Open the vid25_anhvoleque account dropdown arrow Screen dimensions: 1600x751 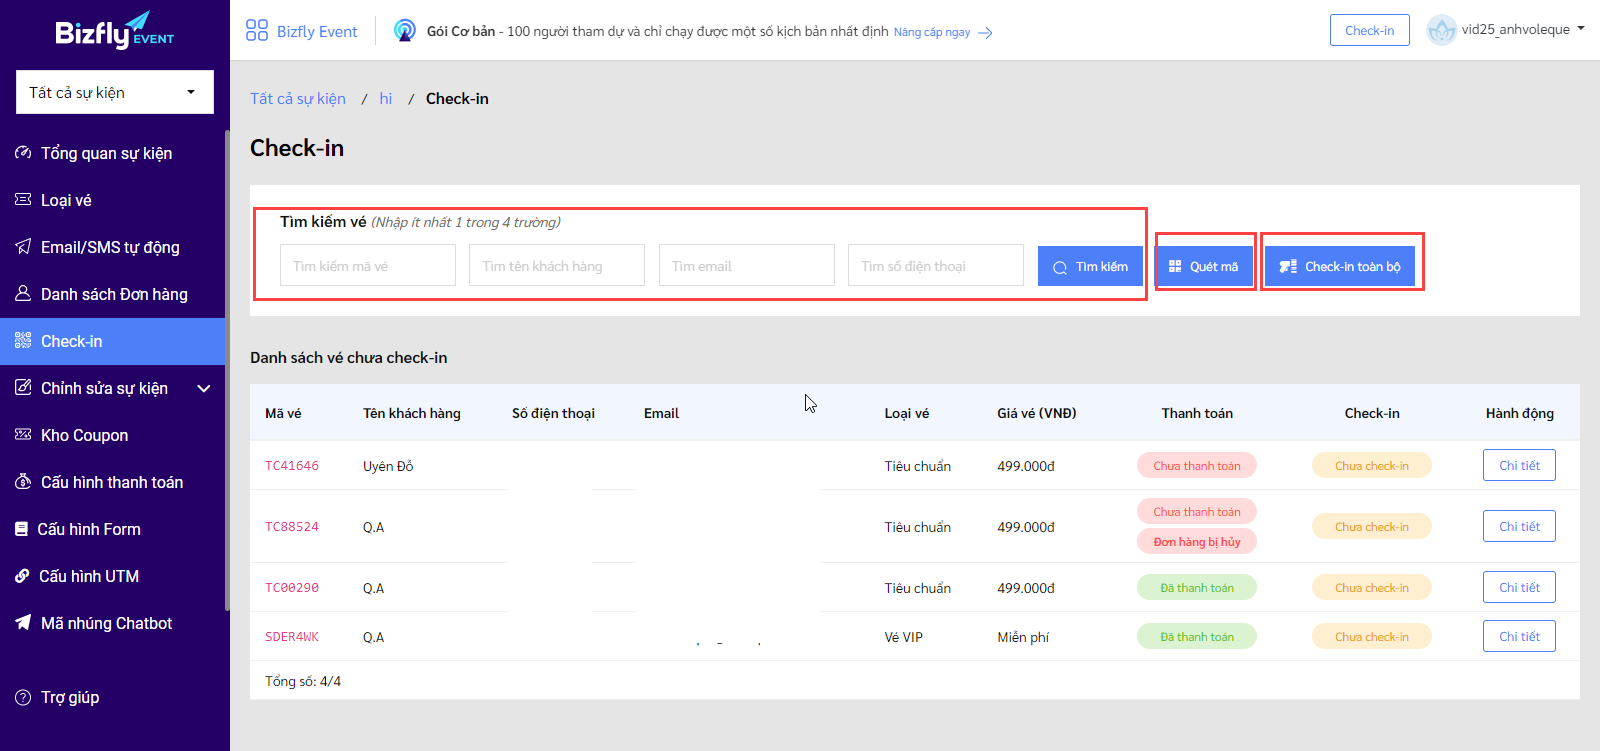click(1581, 29)
